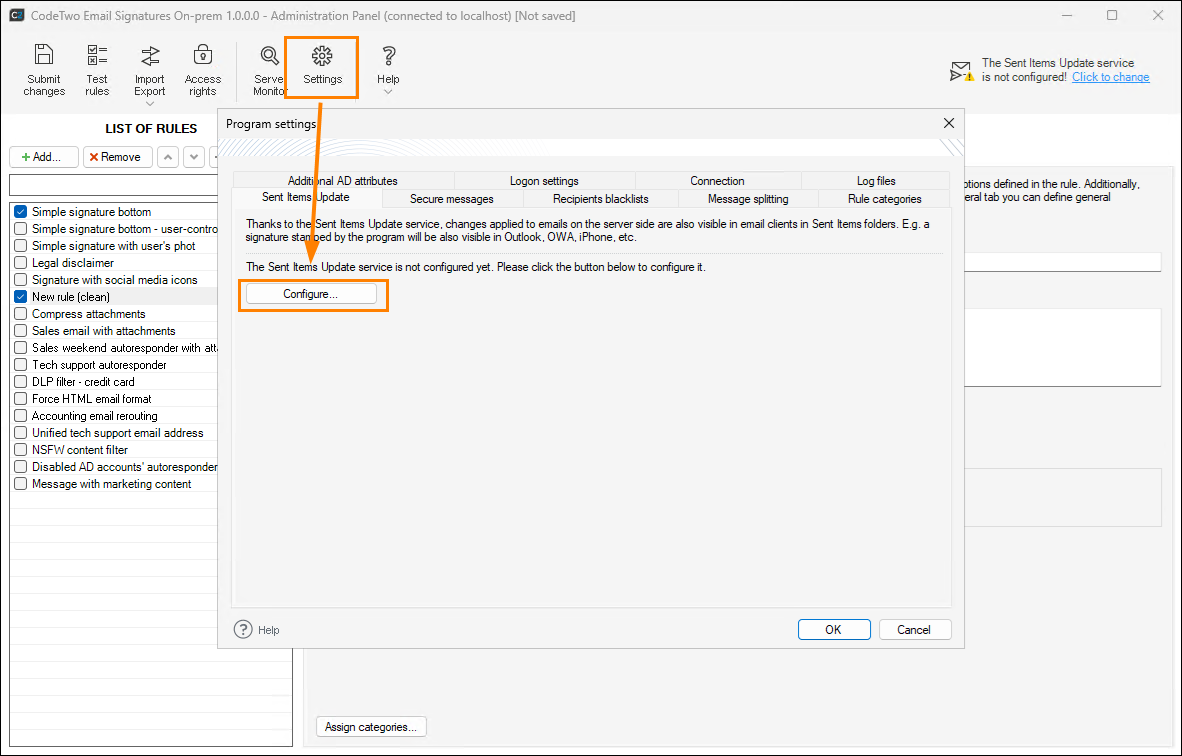Select the Force HTML email format rule
The image size is (1182, 756).
91,399
